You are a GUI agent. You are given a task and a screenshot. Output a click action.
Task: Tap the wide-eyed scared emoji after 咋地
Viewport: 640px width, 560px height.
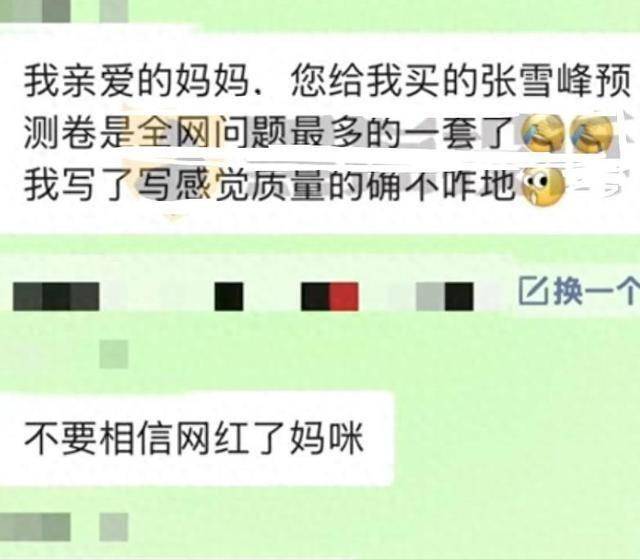click(543, 186)
